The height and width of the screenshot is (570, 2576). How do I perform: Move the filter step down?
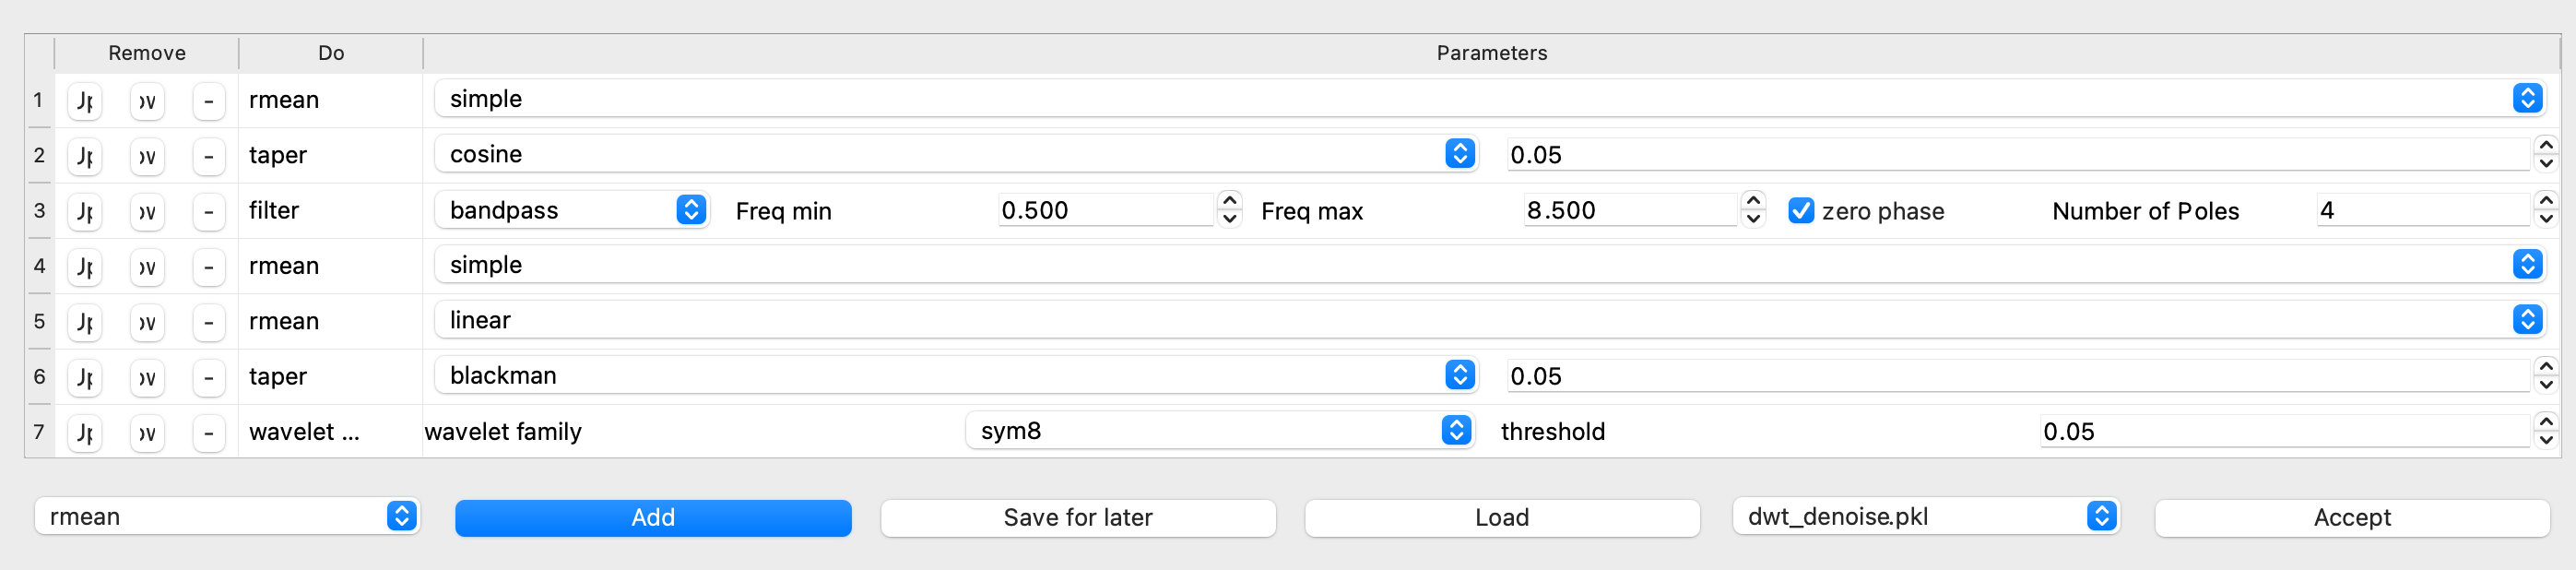click(147, 212)
